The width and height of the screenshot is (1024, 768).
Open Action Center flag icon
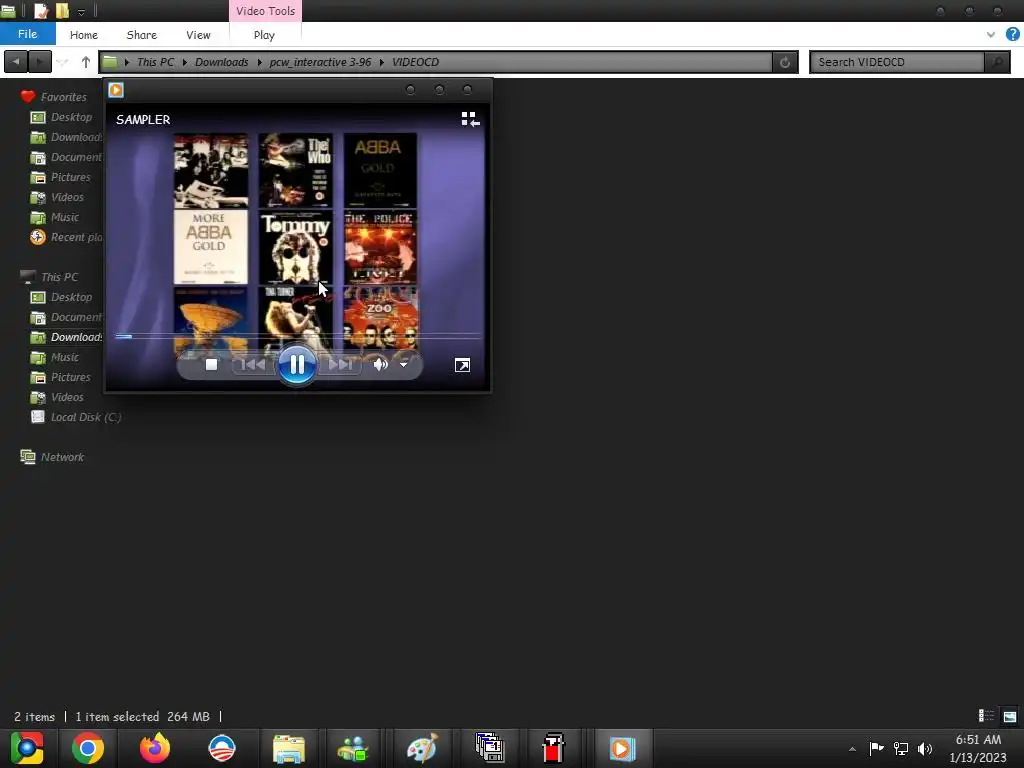point(876,748)
